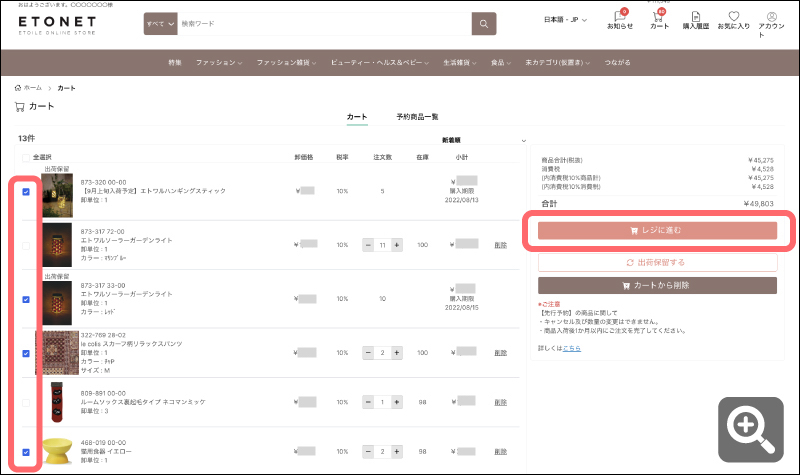Viewport: 800px width, 475px height.
Task: Click the 検索ワード search field
Action: click(x=324, y=24)
